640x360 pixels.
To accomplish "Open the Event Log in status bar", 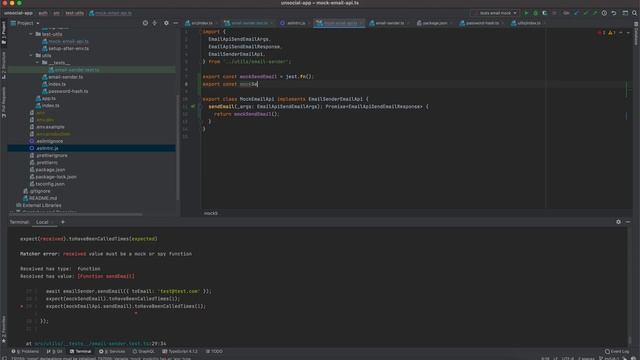I will pyautogui.click(x=617, y=351).
